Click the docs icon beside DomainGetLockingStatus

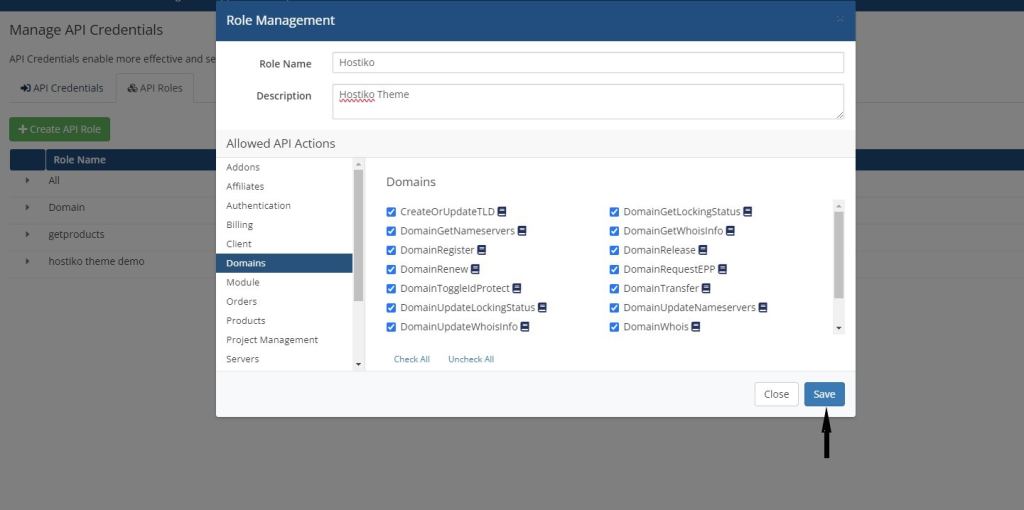pyautogui.click(x=748, y=212)
